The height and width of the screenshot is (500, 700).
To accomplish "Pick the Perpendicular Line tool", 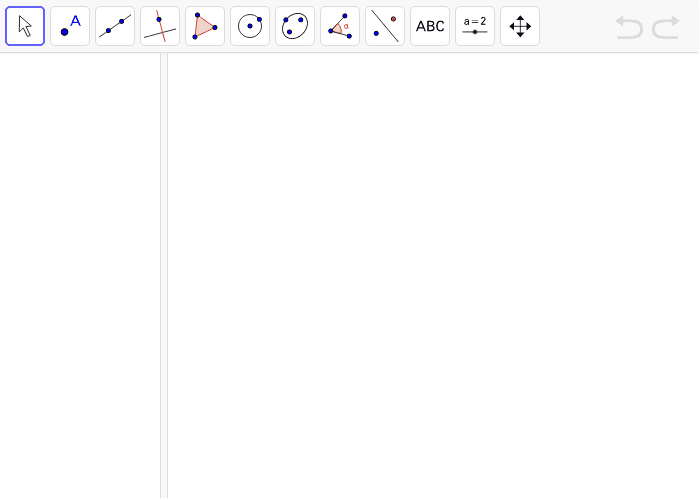I will point(160,26).
